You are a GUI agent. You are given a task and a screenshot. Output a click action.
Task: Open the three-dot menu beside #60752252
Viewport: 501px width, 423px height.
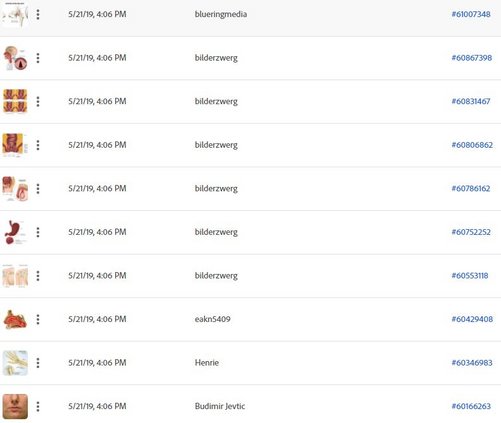(38, 232)
